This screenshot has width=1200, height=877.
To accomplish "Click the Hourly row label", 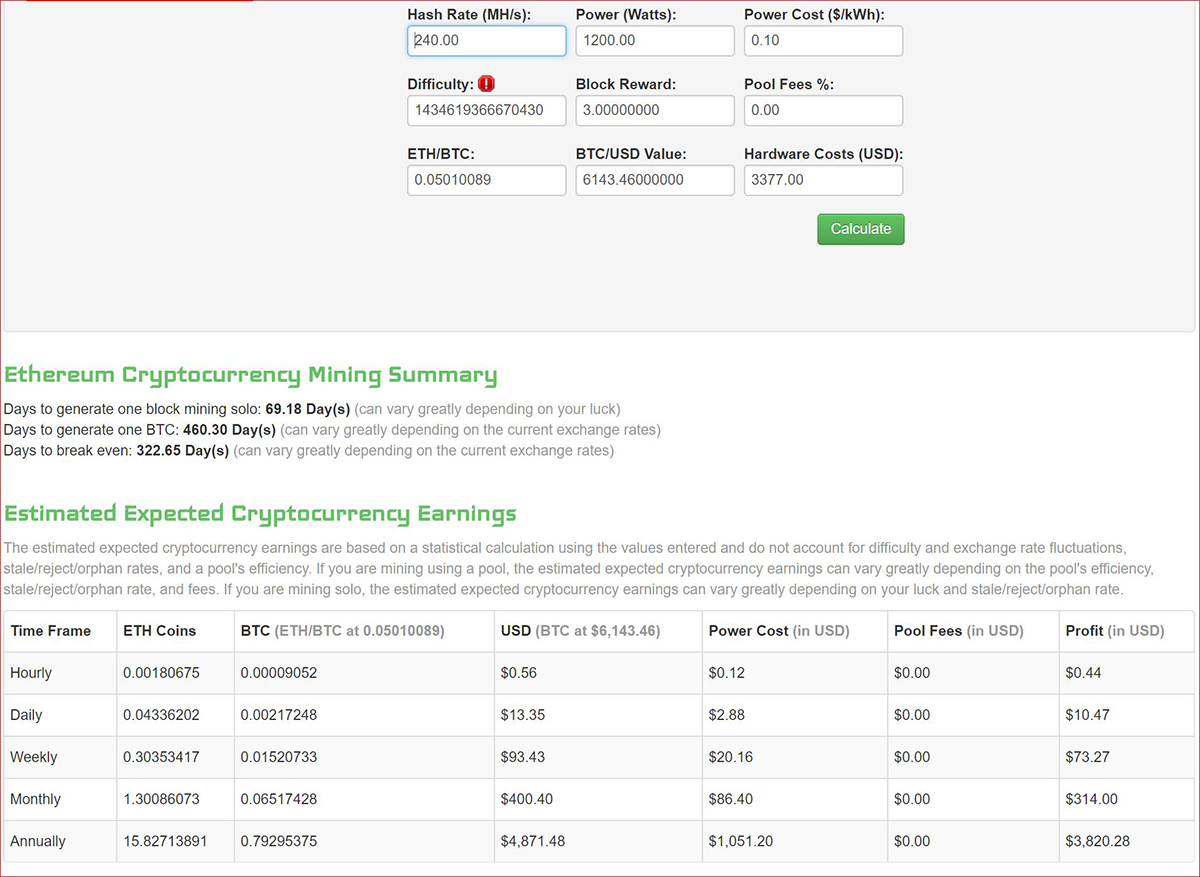I will tap(31, 673).
